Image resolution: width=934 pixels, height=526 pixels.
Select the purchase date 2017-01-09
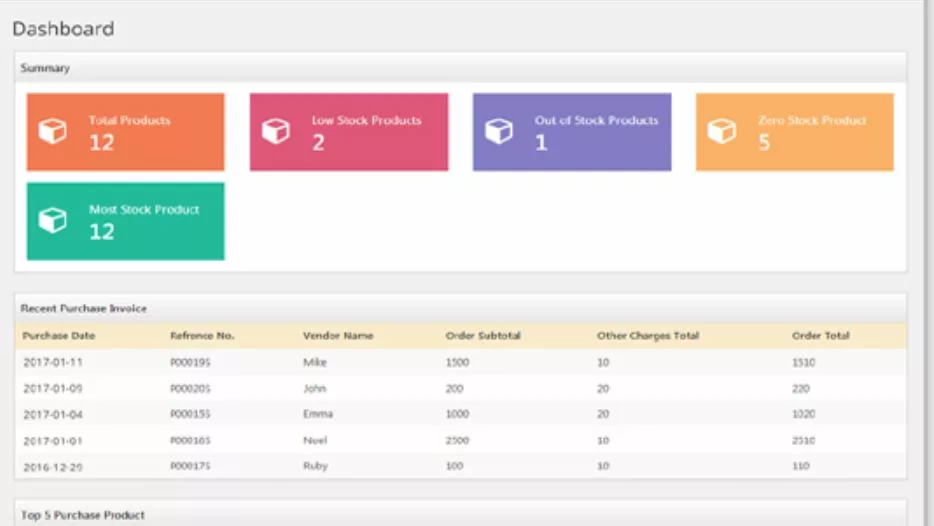coord(53,388)
